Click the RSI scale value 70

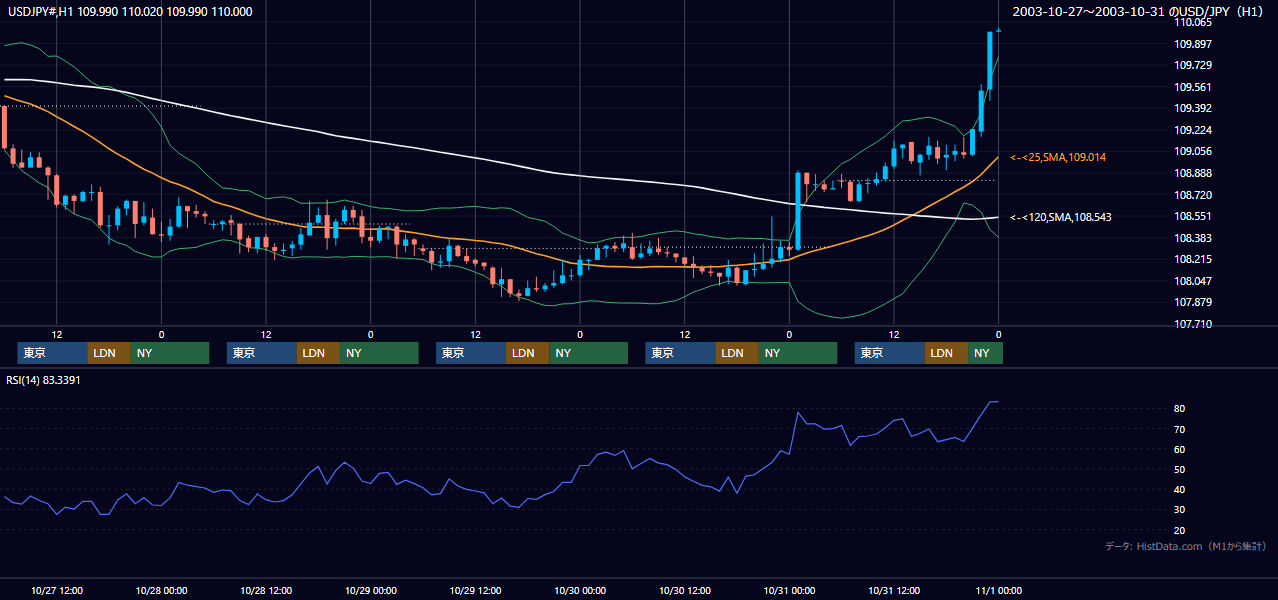click(1180, 429)
